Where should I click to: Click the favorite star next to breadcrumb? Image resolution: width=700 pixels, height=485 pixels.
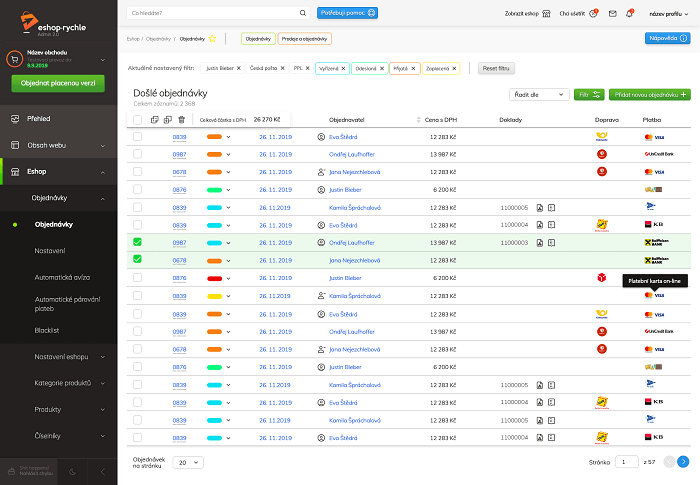click(x=212, y=39)
